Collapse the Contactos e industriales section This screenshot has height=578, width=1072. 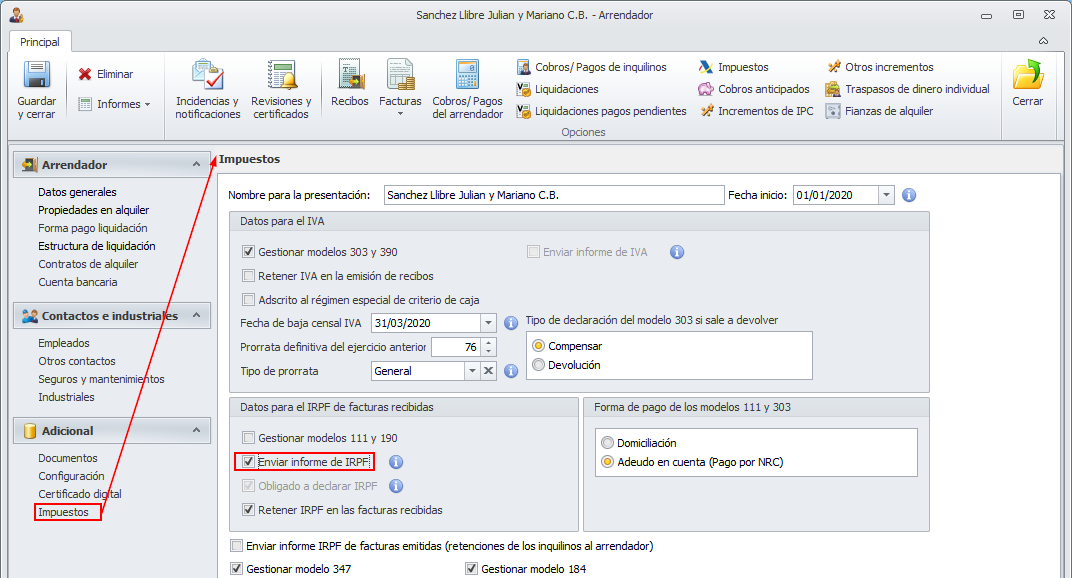(x=196, y=315)
